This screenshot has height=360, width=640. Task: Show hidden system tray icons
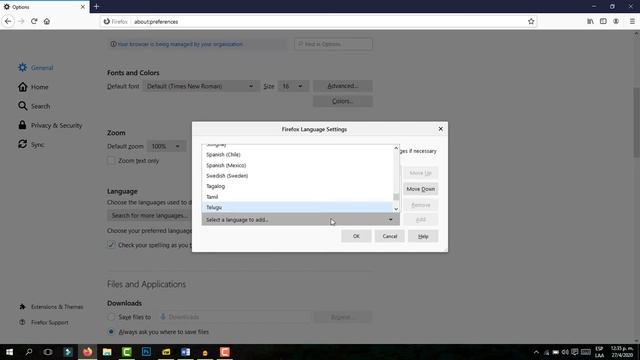point(536,352)
